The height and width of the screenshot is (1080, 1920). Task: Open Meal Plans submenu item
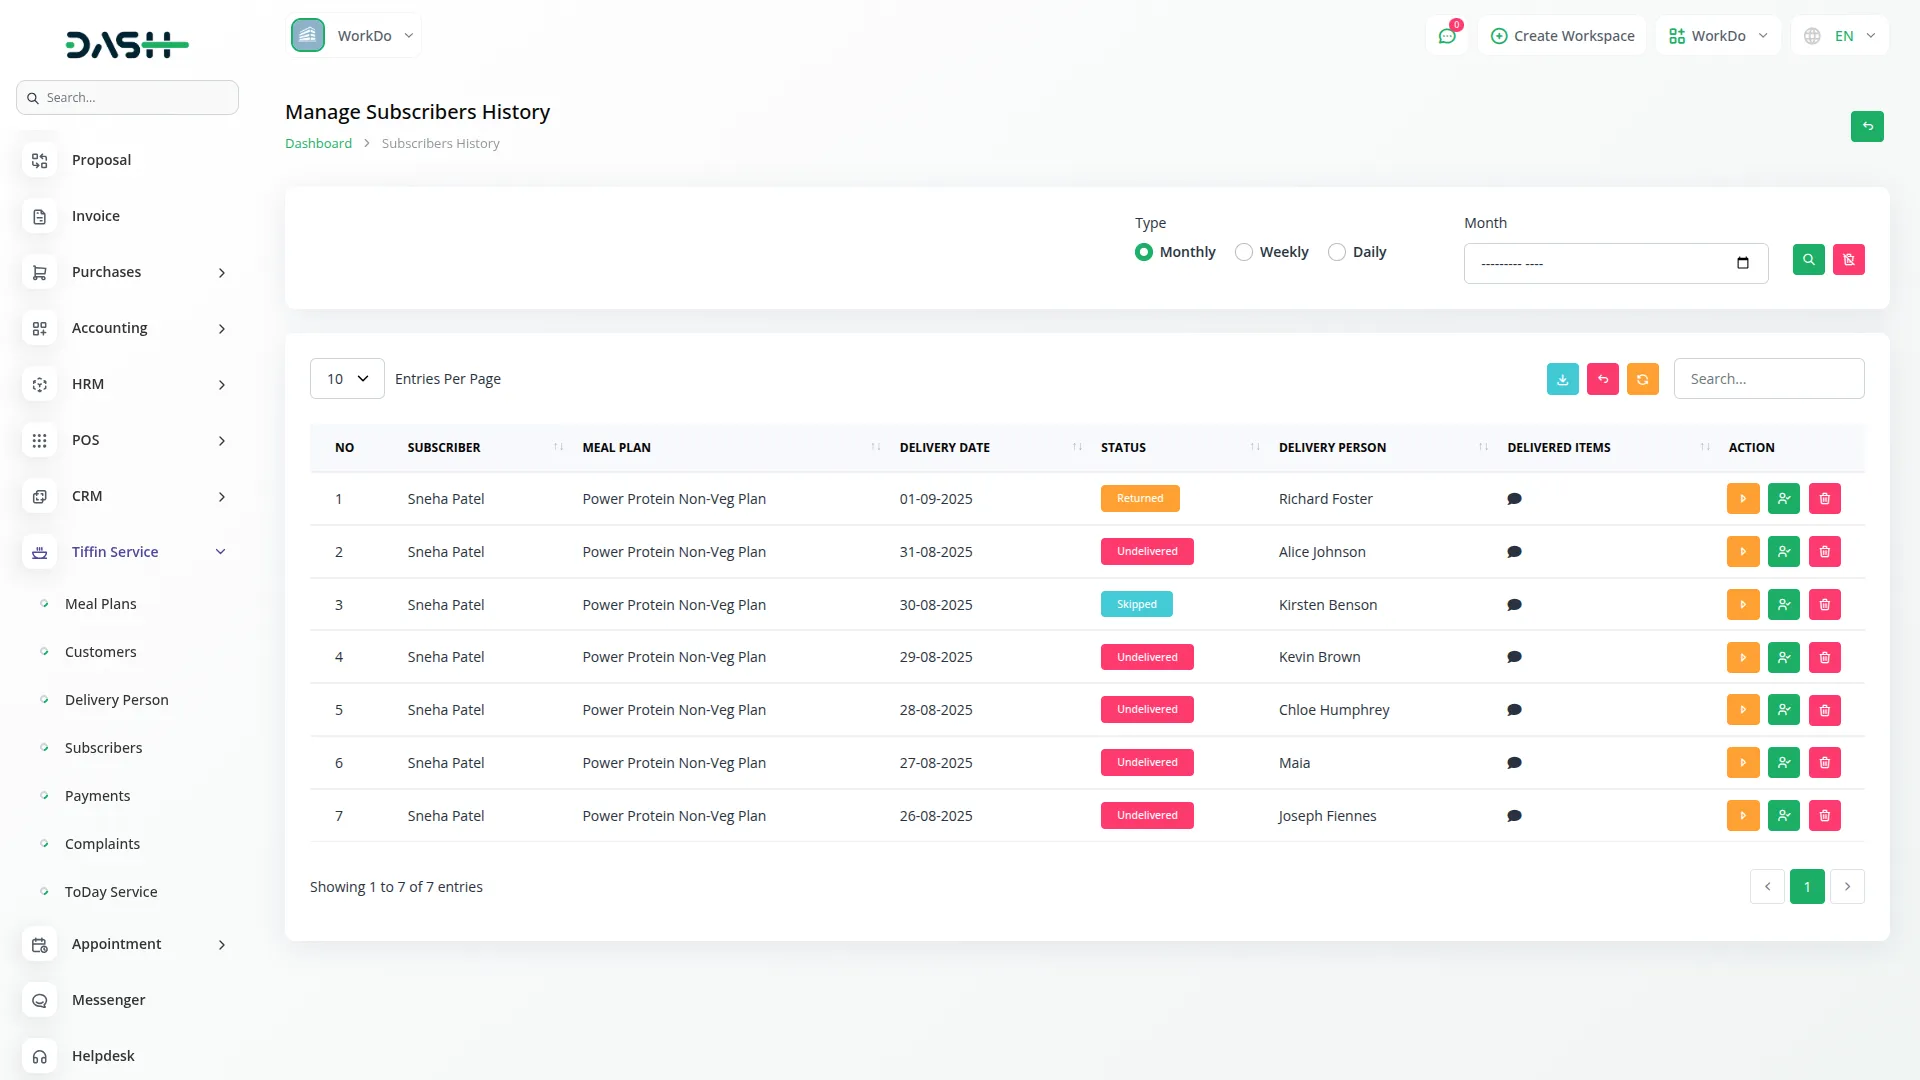[100, 604]
